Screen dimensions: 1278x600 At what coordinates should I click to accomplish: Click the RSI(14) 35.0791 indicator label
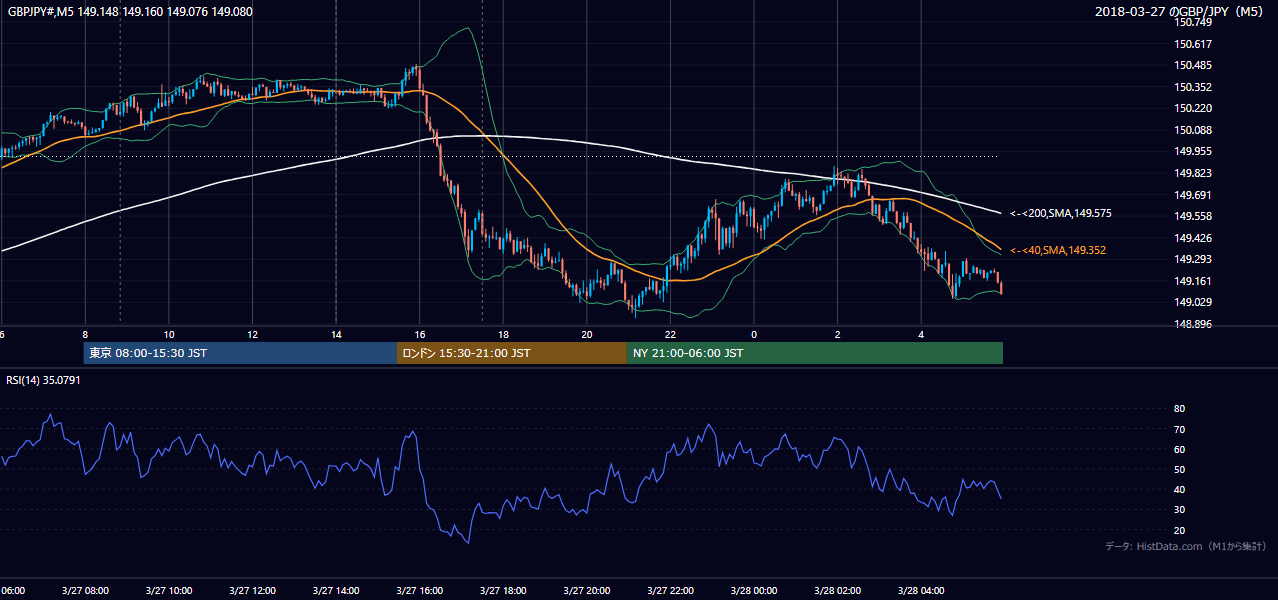tap(43, 380)
